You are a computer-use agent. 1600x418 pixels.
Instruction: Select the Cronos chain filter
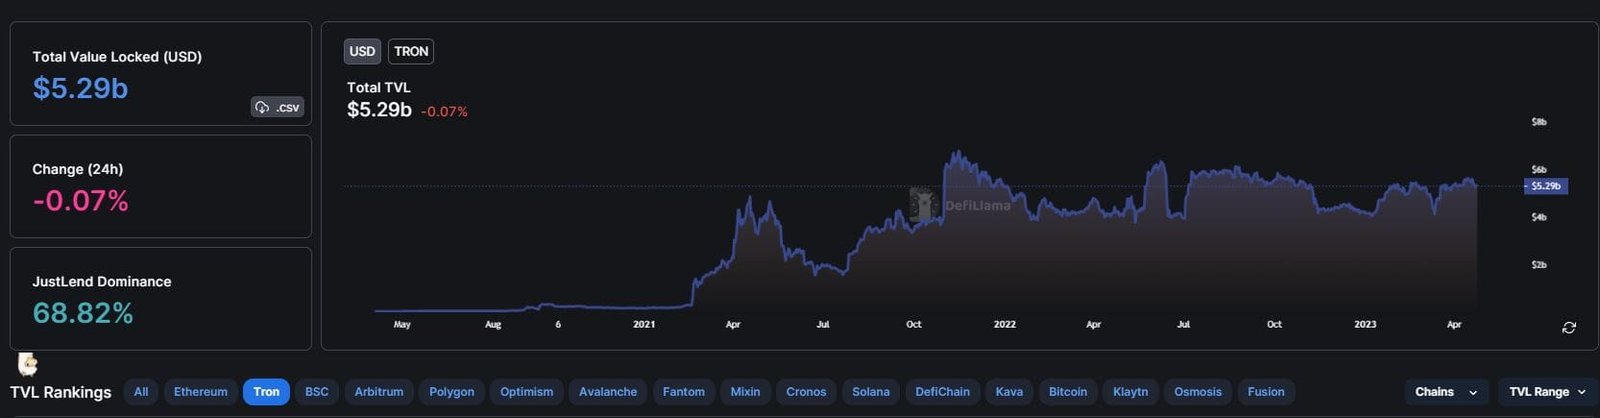pyautogui.click(x=806, y=392)
